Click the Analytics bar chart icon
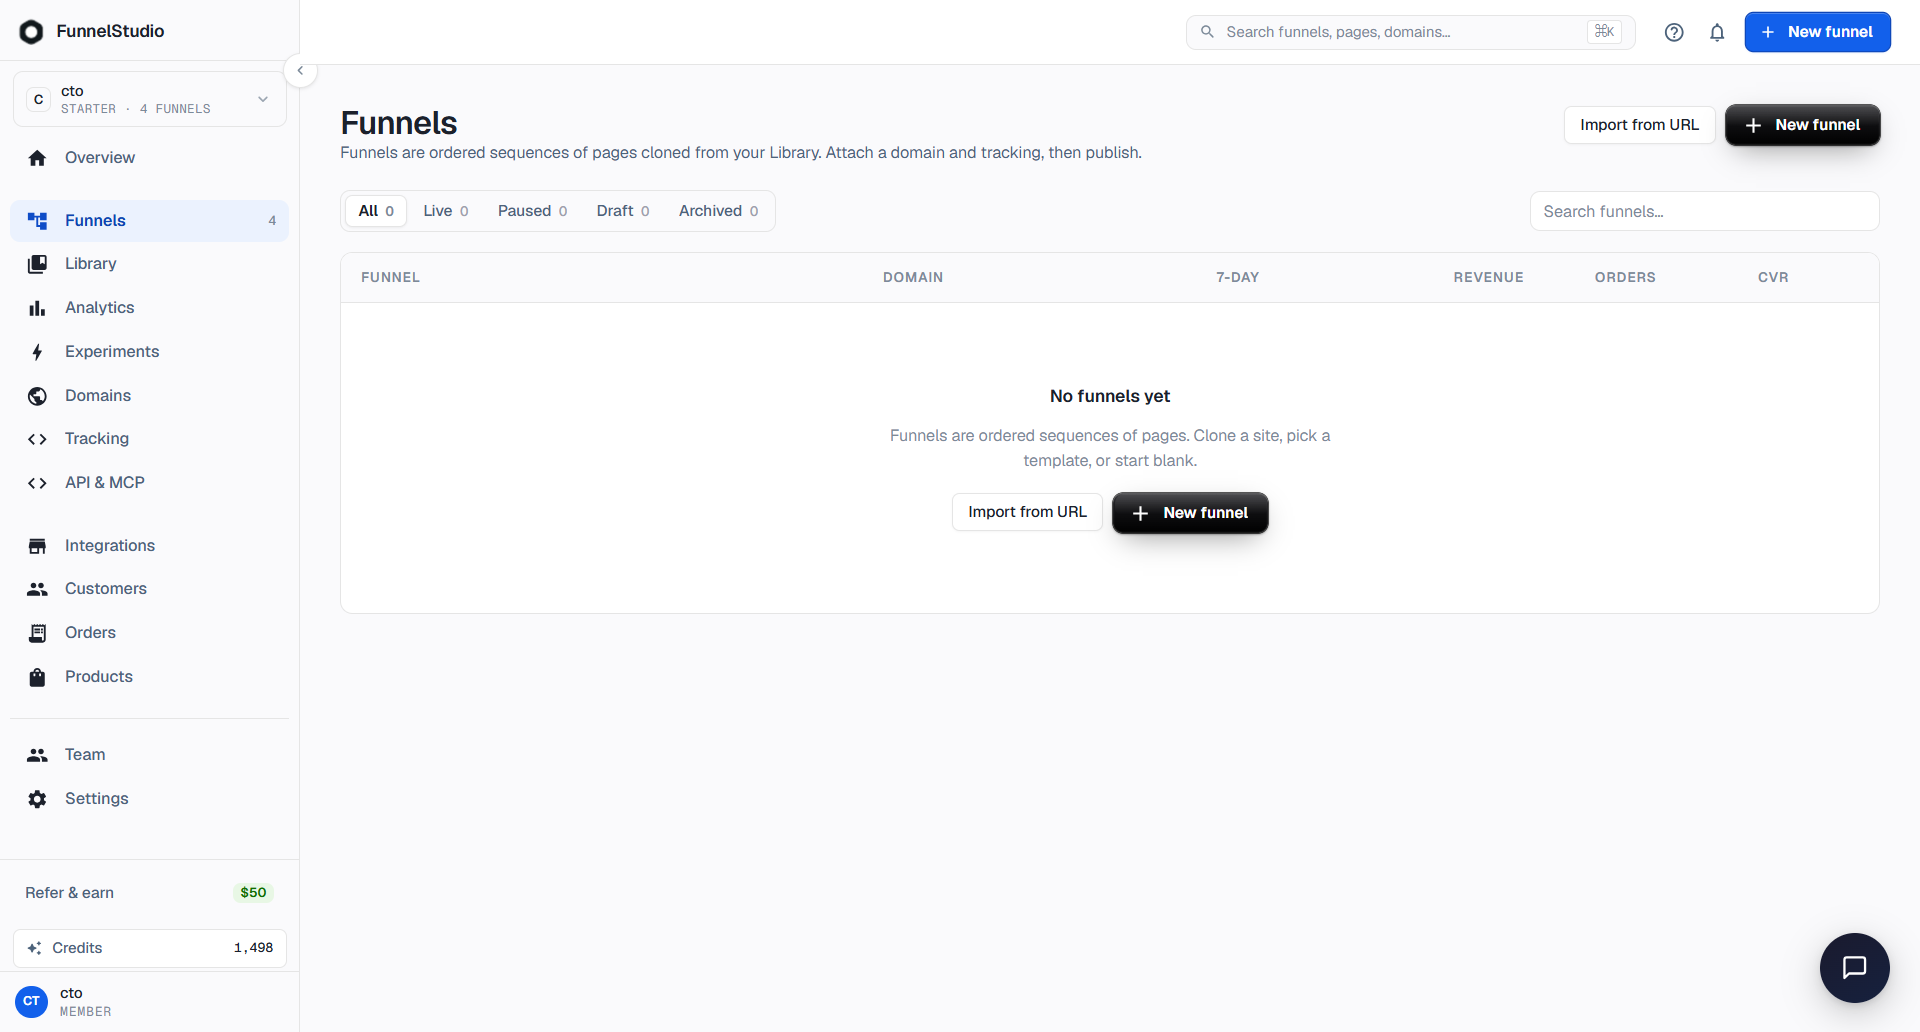1920x1032 pixels. 37,308
